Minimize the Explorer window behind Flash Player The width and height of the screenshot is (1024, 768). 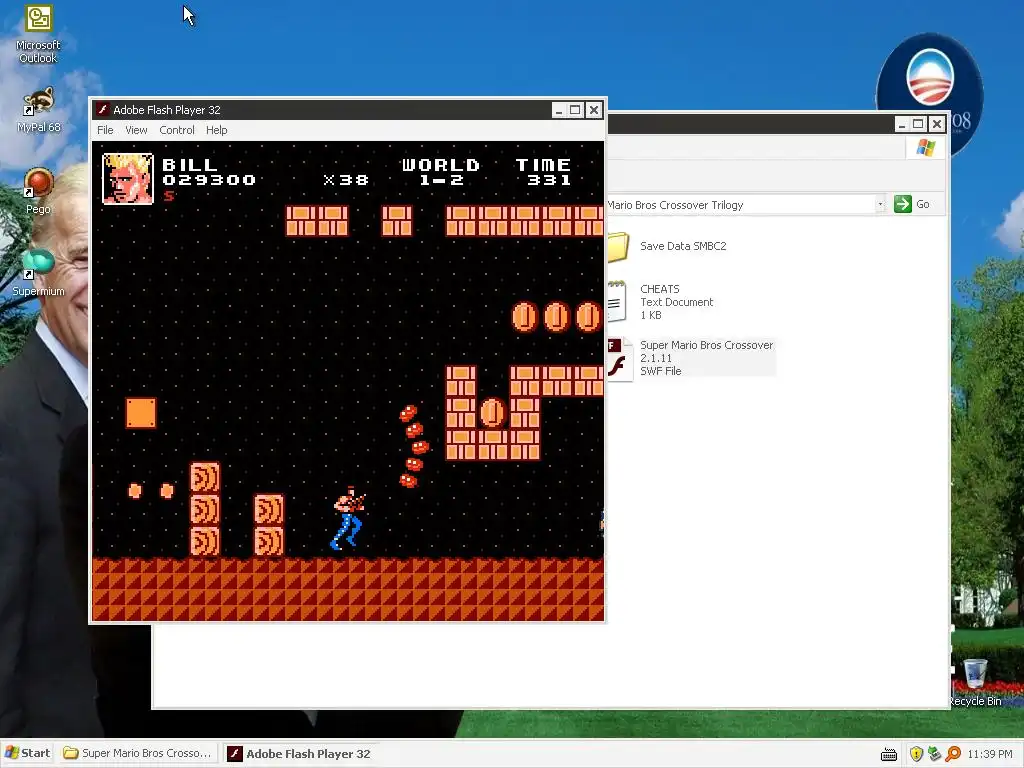902,124
